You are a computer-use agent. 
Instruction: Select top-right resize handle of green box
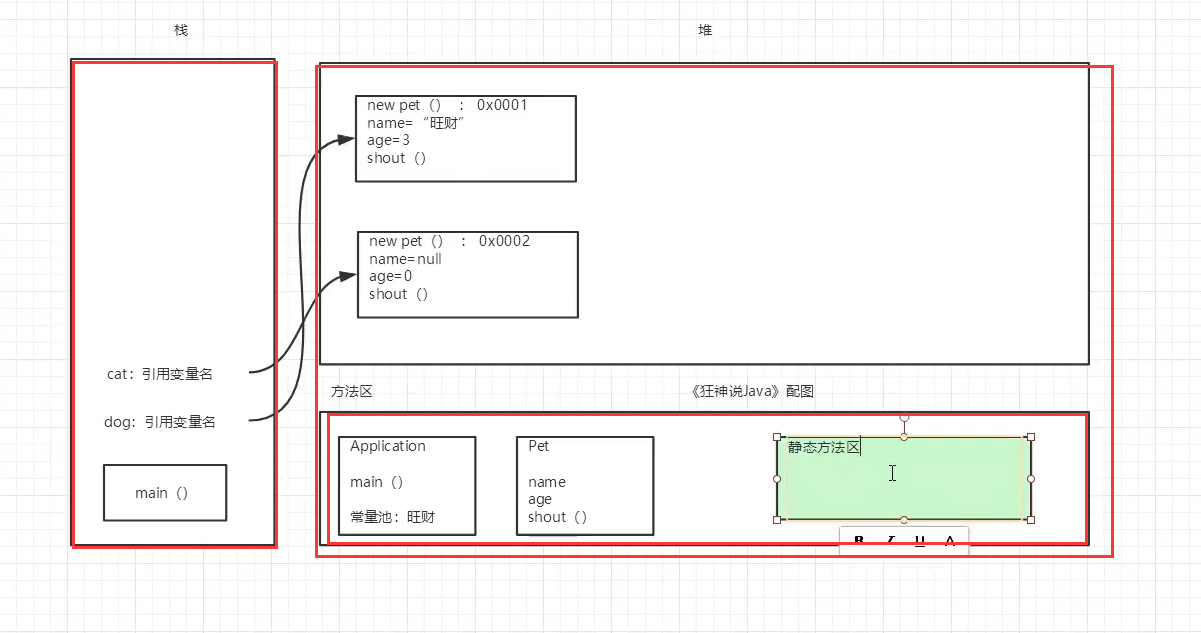[x=1031, y=437]
